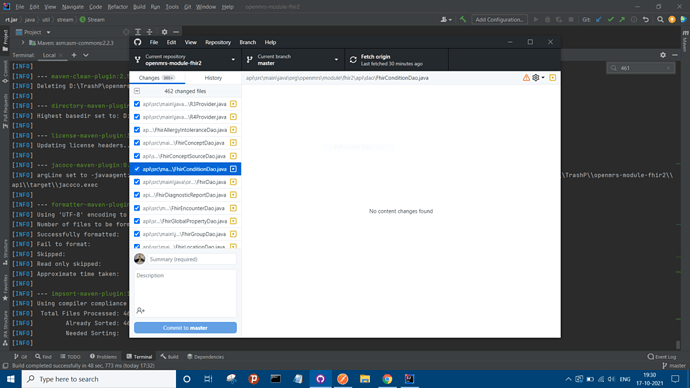Open Event Log in status bar
690x388 pixels.
point(661,357)
